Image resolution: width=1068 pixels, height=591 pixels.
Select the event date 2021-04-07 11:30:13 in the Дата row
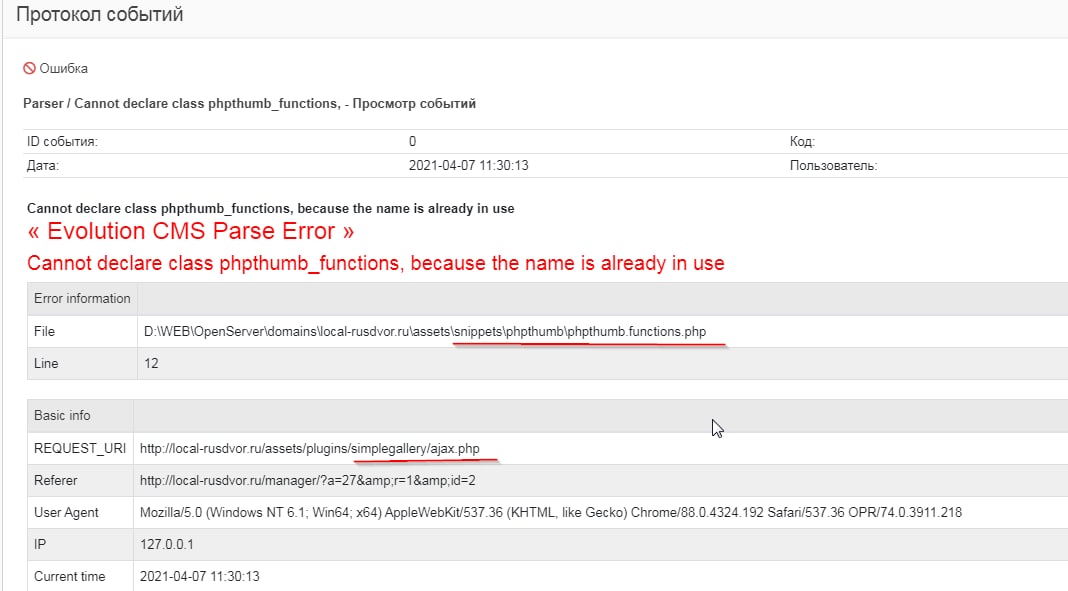coord(469,165)
